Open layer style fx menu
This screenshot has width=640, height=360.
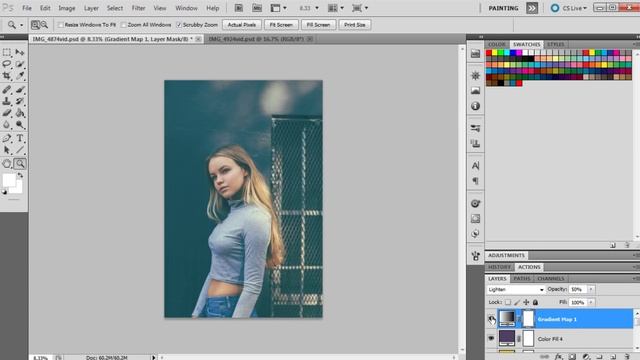pyautogui.click(x=558, y=357)
